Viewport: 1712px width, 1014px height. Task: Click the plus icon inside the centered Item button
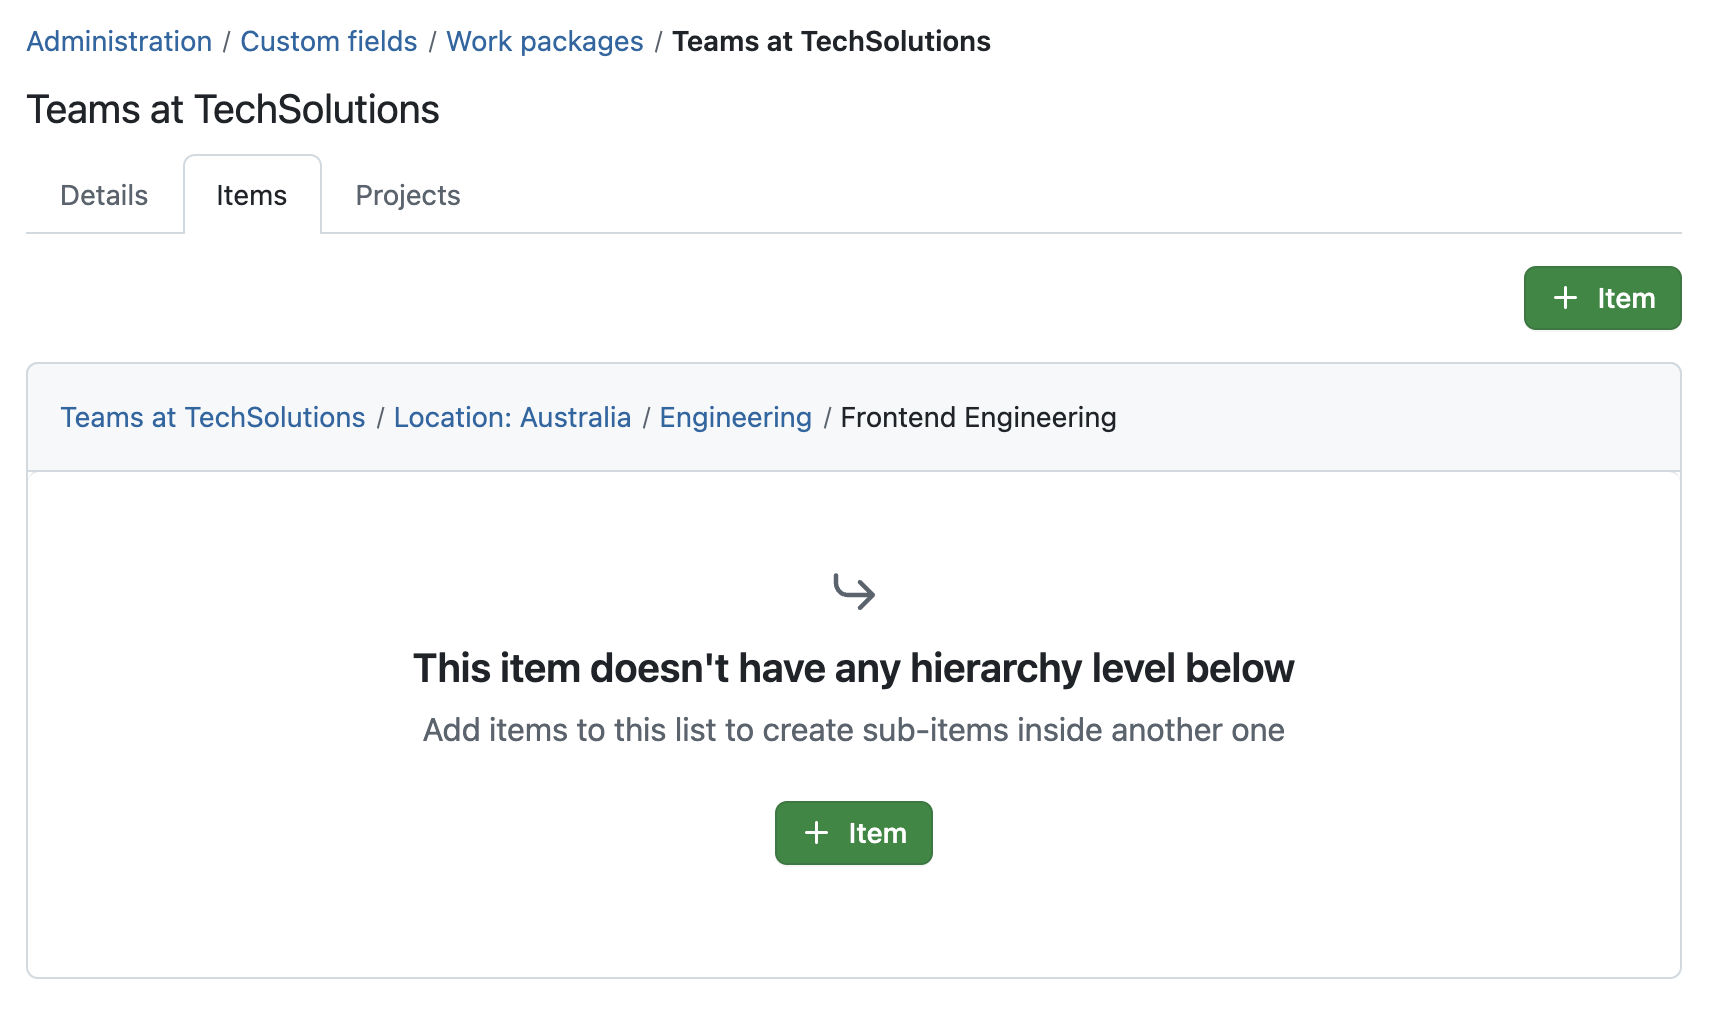pos(816,832)
